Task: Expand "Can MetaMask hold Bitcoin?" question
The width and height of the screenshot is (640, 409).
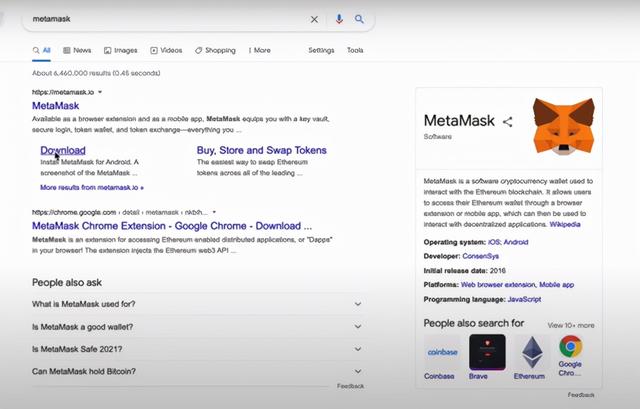Action: (x=358, y=372)
